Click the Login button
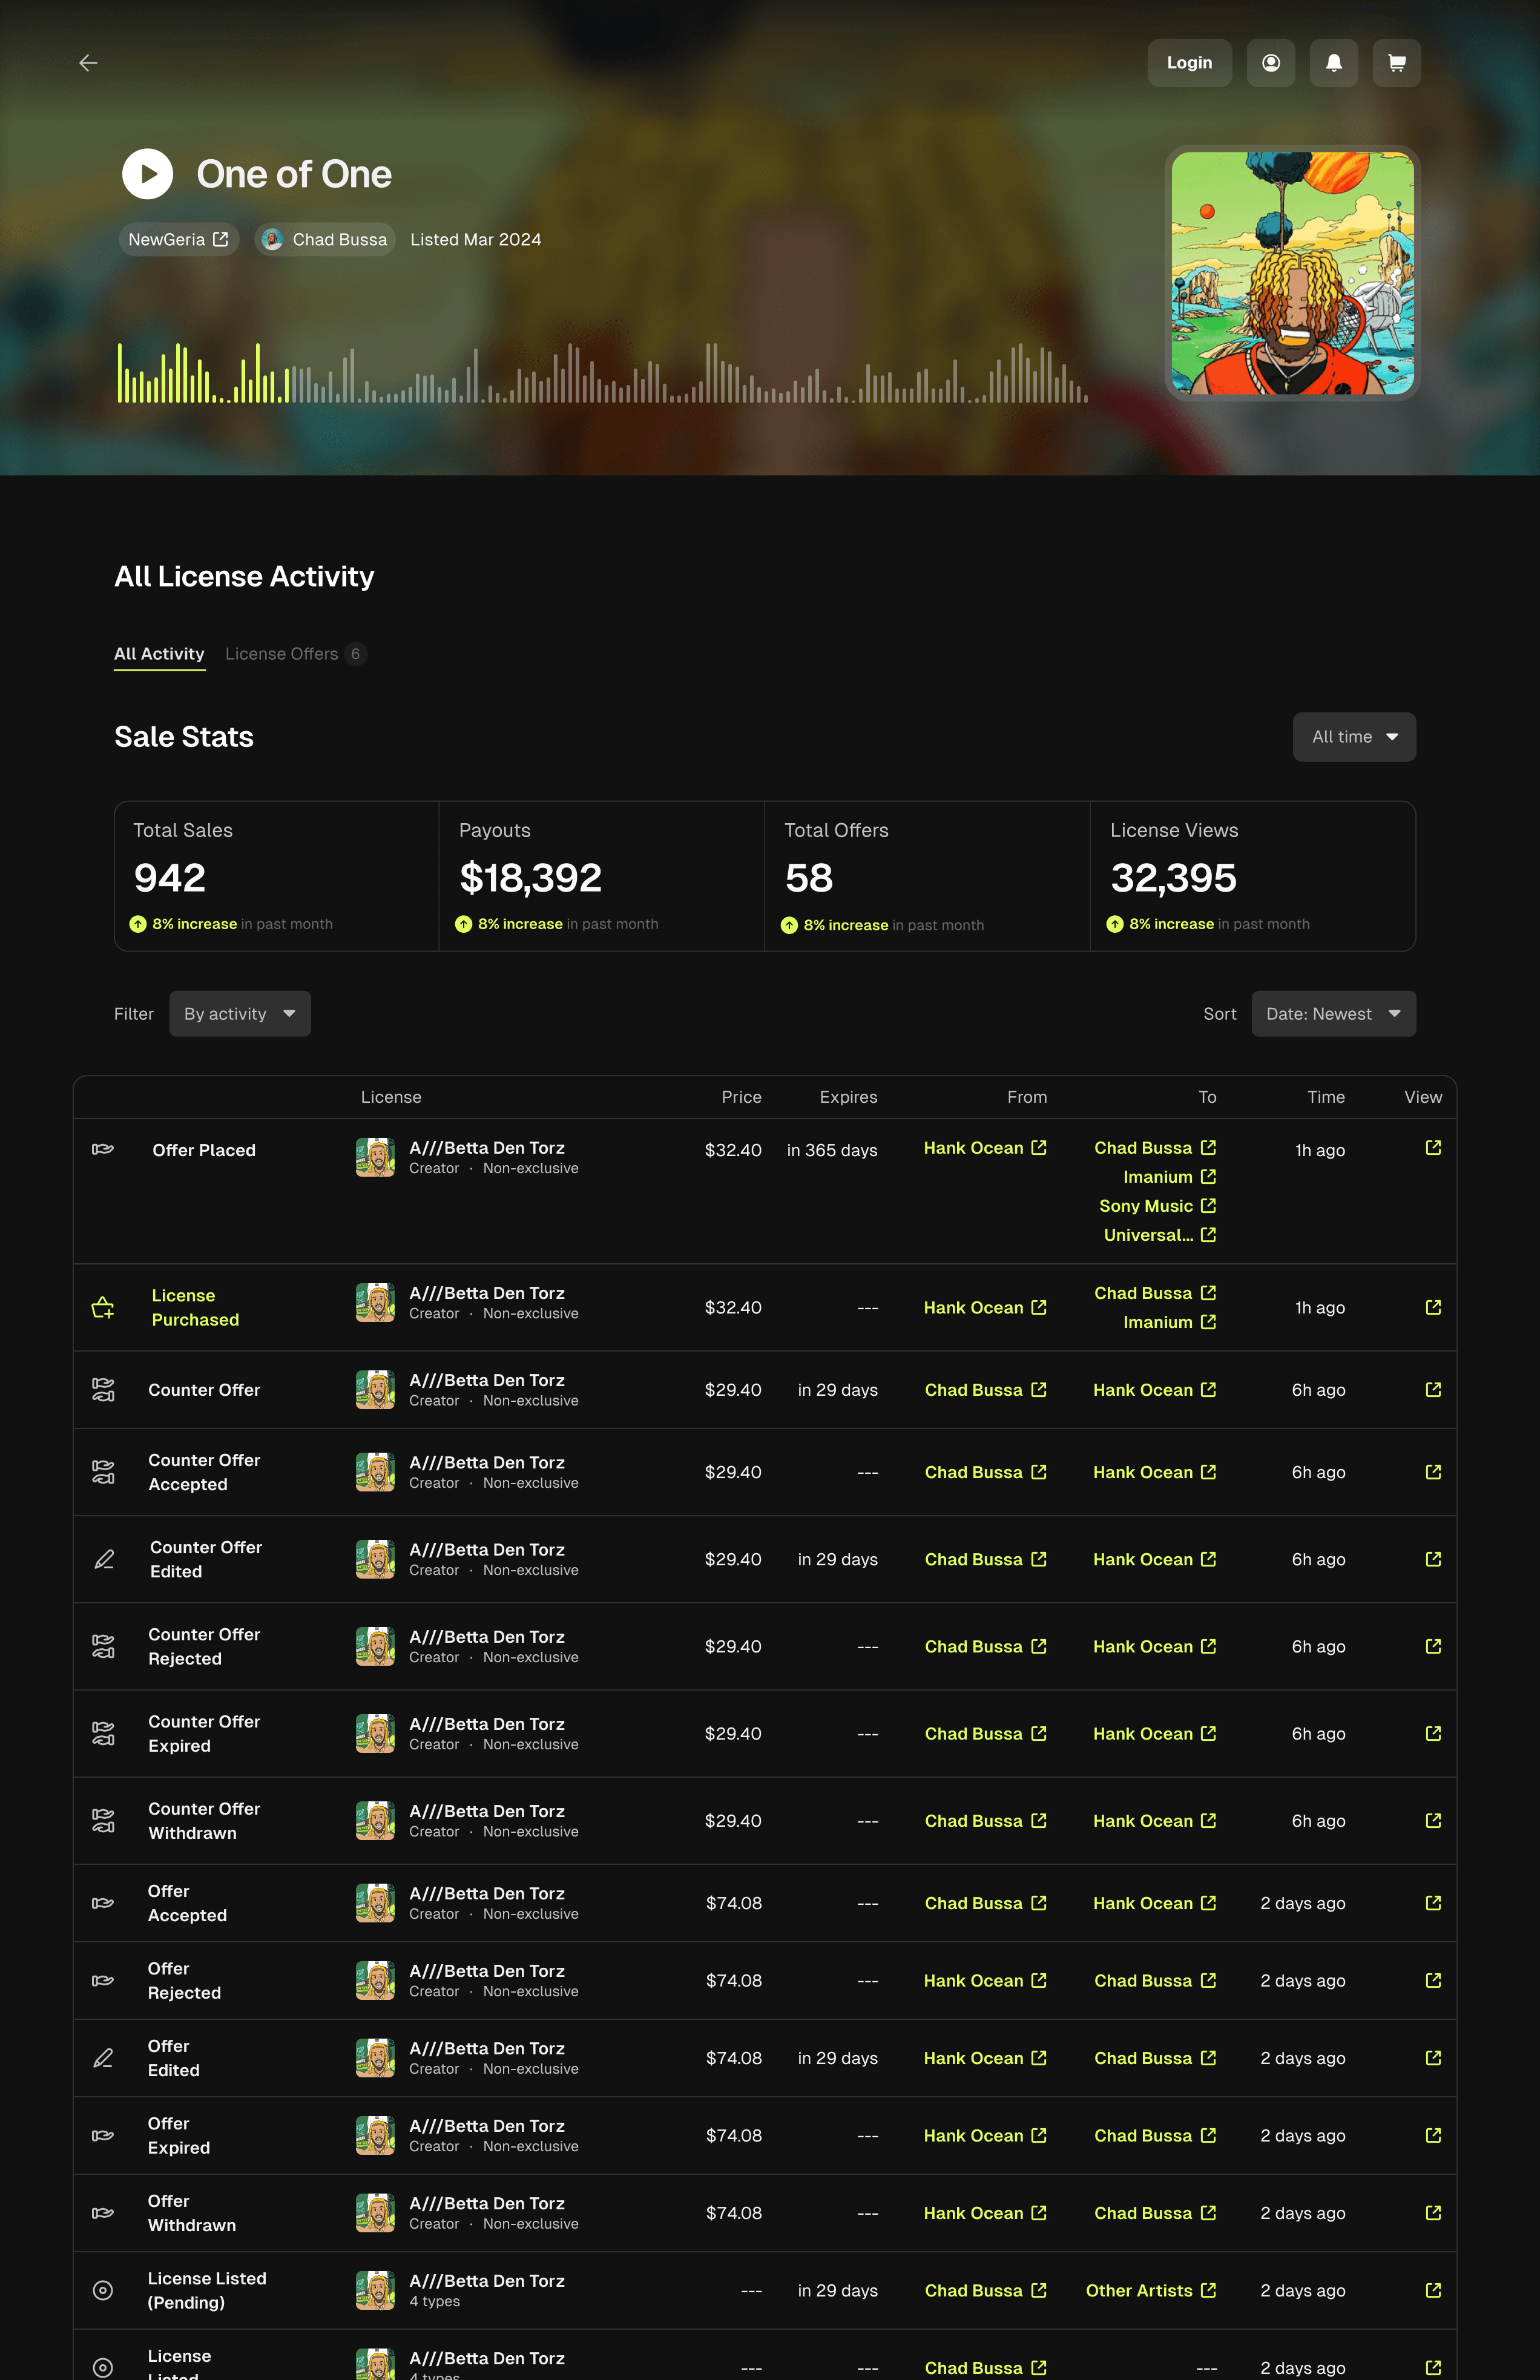 coord(1189,62)
